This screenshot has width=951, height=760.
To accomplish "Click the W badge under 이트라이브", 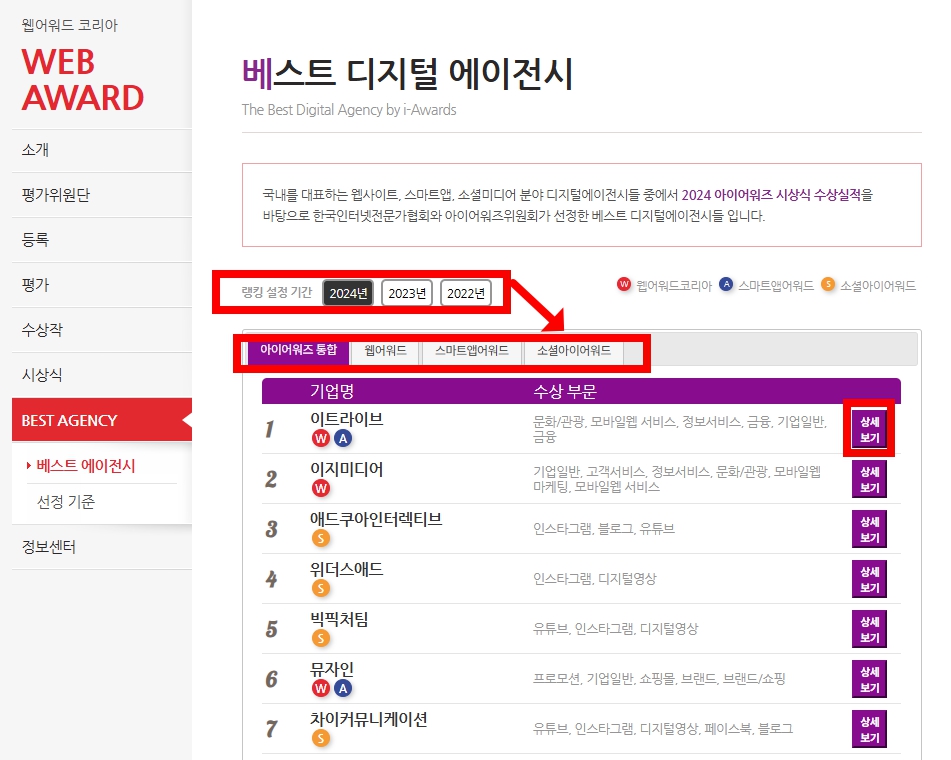I will (321, 438).
